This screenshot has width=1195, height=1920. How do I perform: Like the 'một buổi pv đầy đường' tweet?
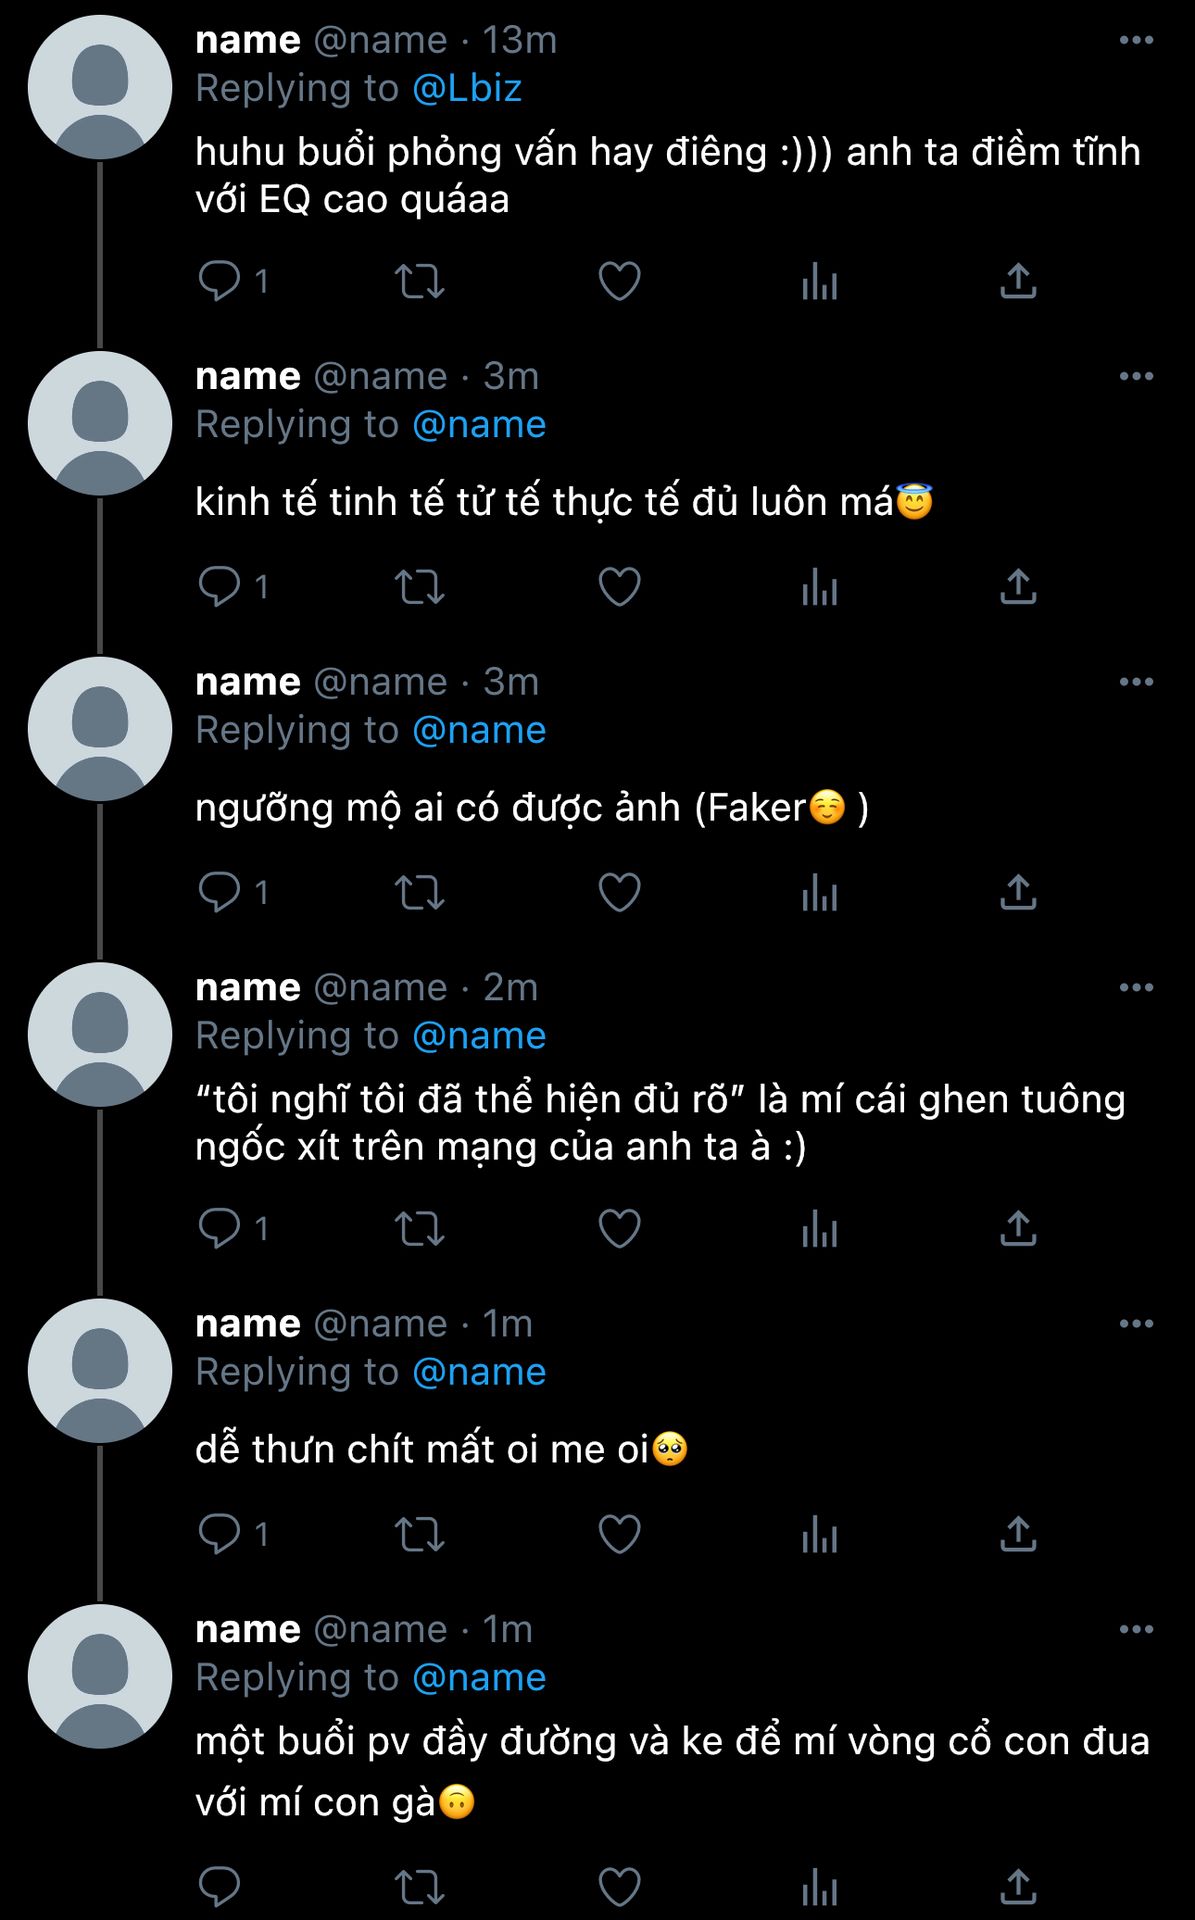[619, 1887]
